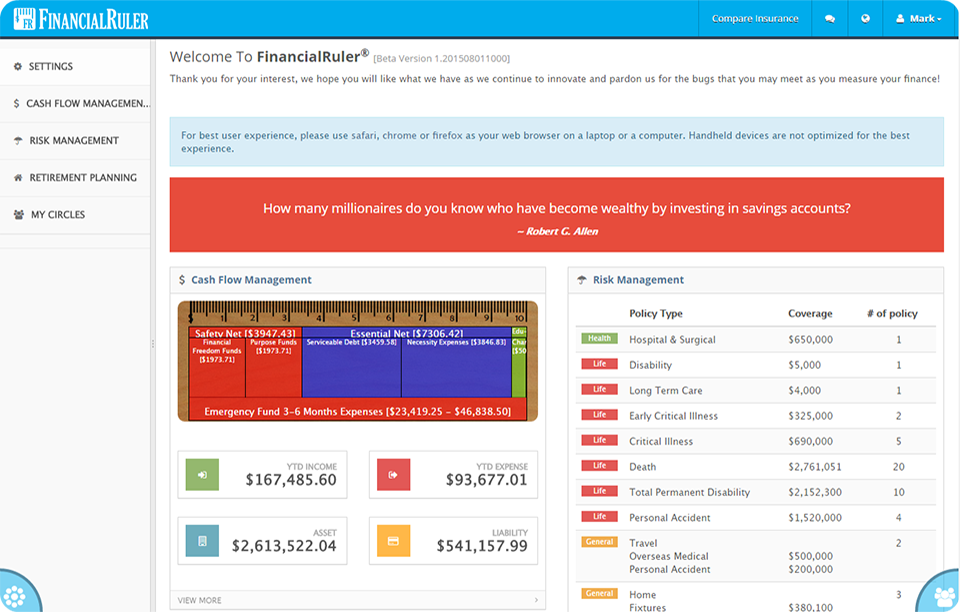Image resolution: width=960 pixels, height=612 pixels.
Task: Click the globe icon in header
Action: point(865,19)
